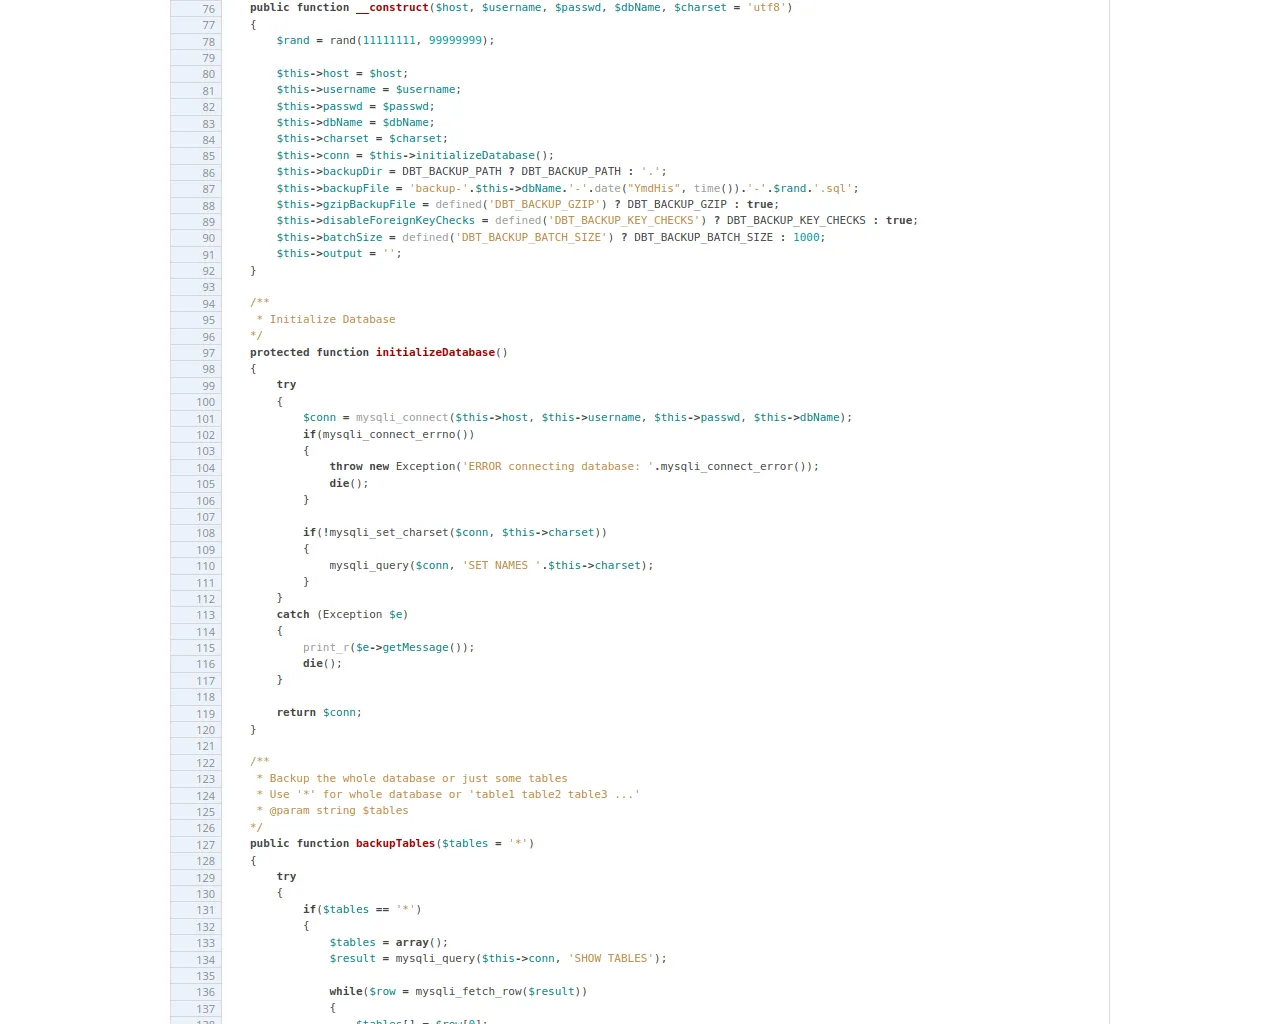The width and height of the screenshot is (1280, 1024).
Task: Click '$tables = array();' statement
Action: (389, 943)
